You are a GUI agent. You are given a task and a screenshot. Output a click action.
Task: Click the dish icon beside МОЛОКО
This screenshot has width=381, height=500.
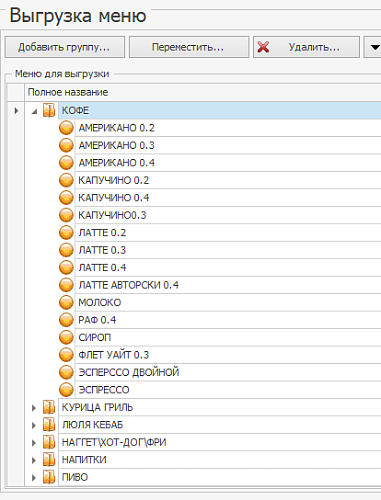tap(66, 302)
